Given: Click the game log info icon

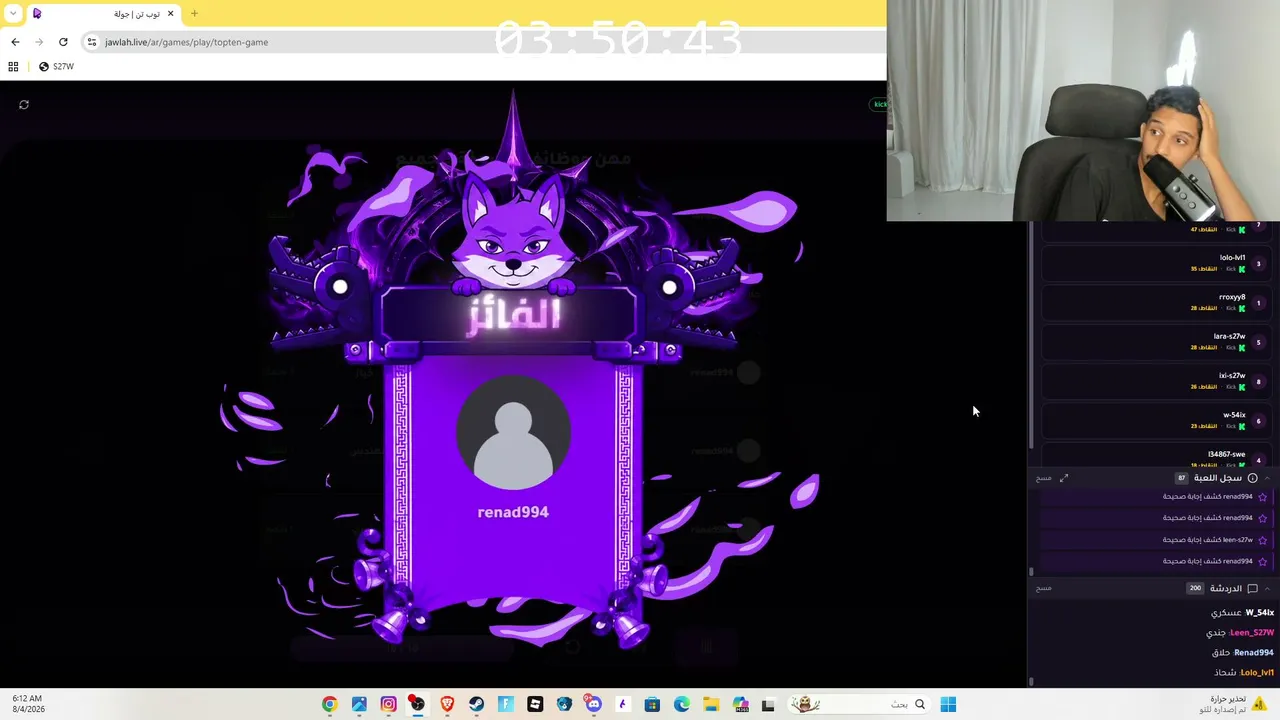Looking at the screenshot, I should click(x=1252, y=478).
